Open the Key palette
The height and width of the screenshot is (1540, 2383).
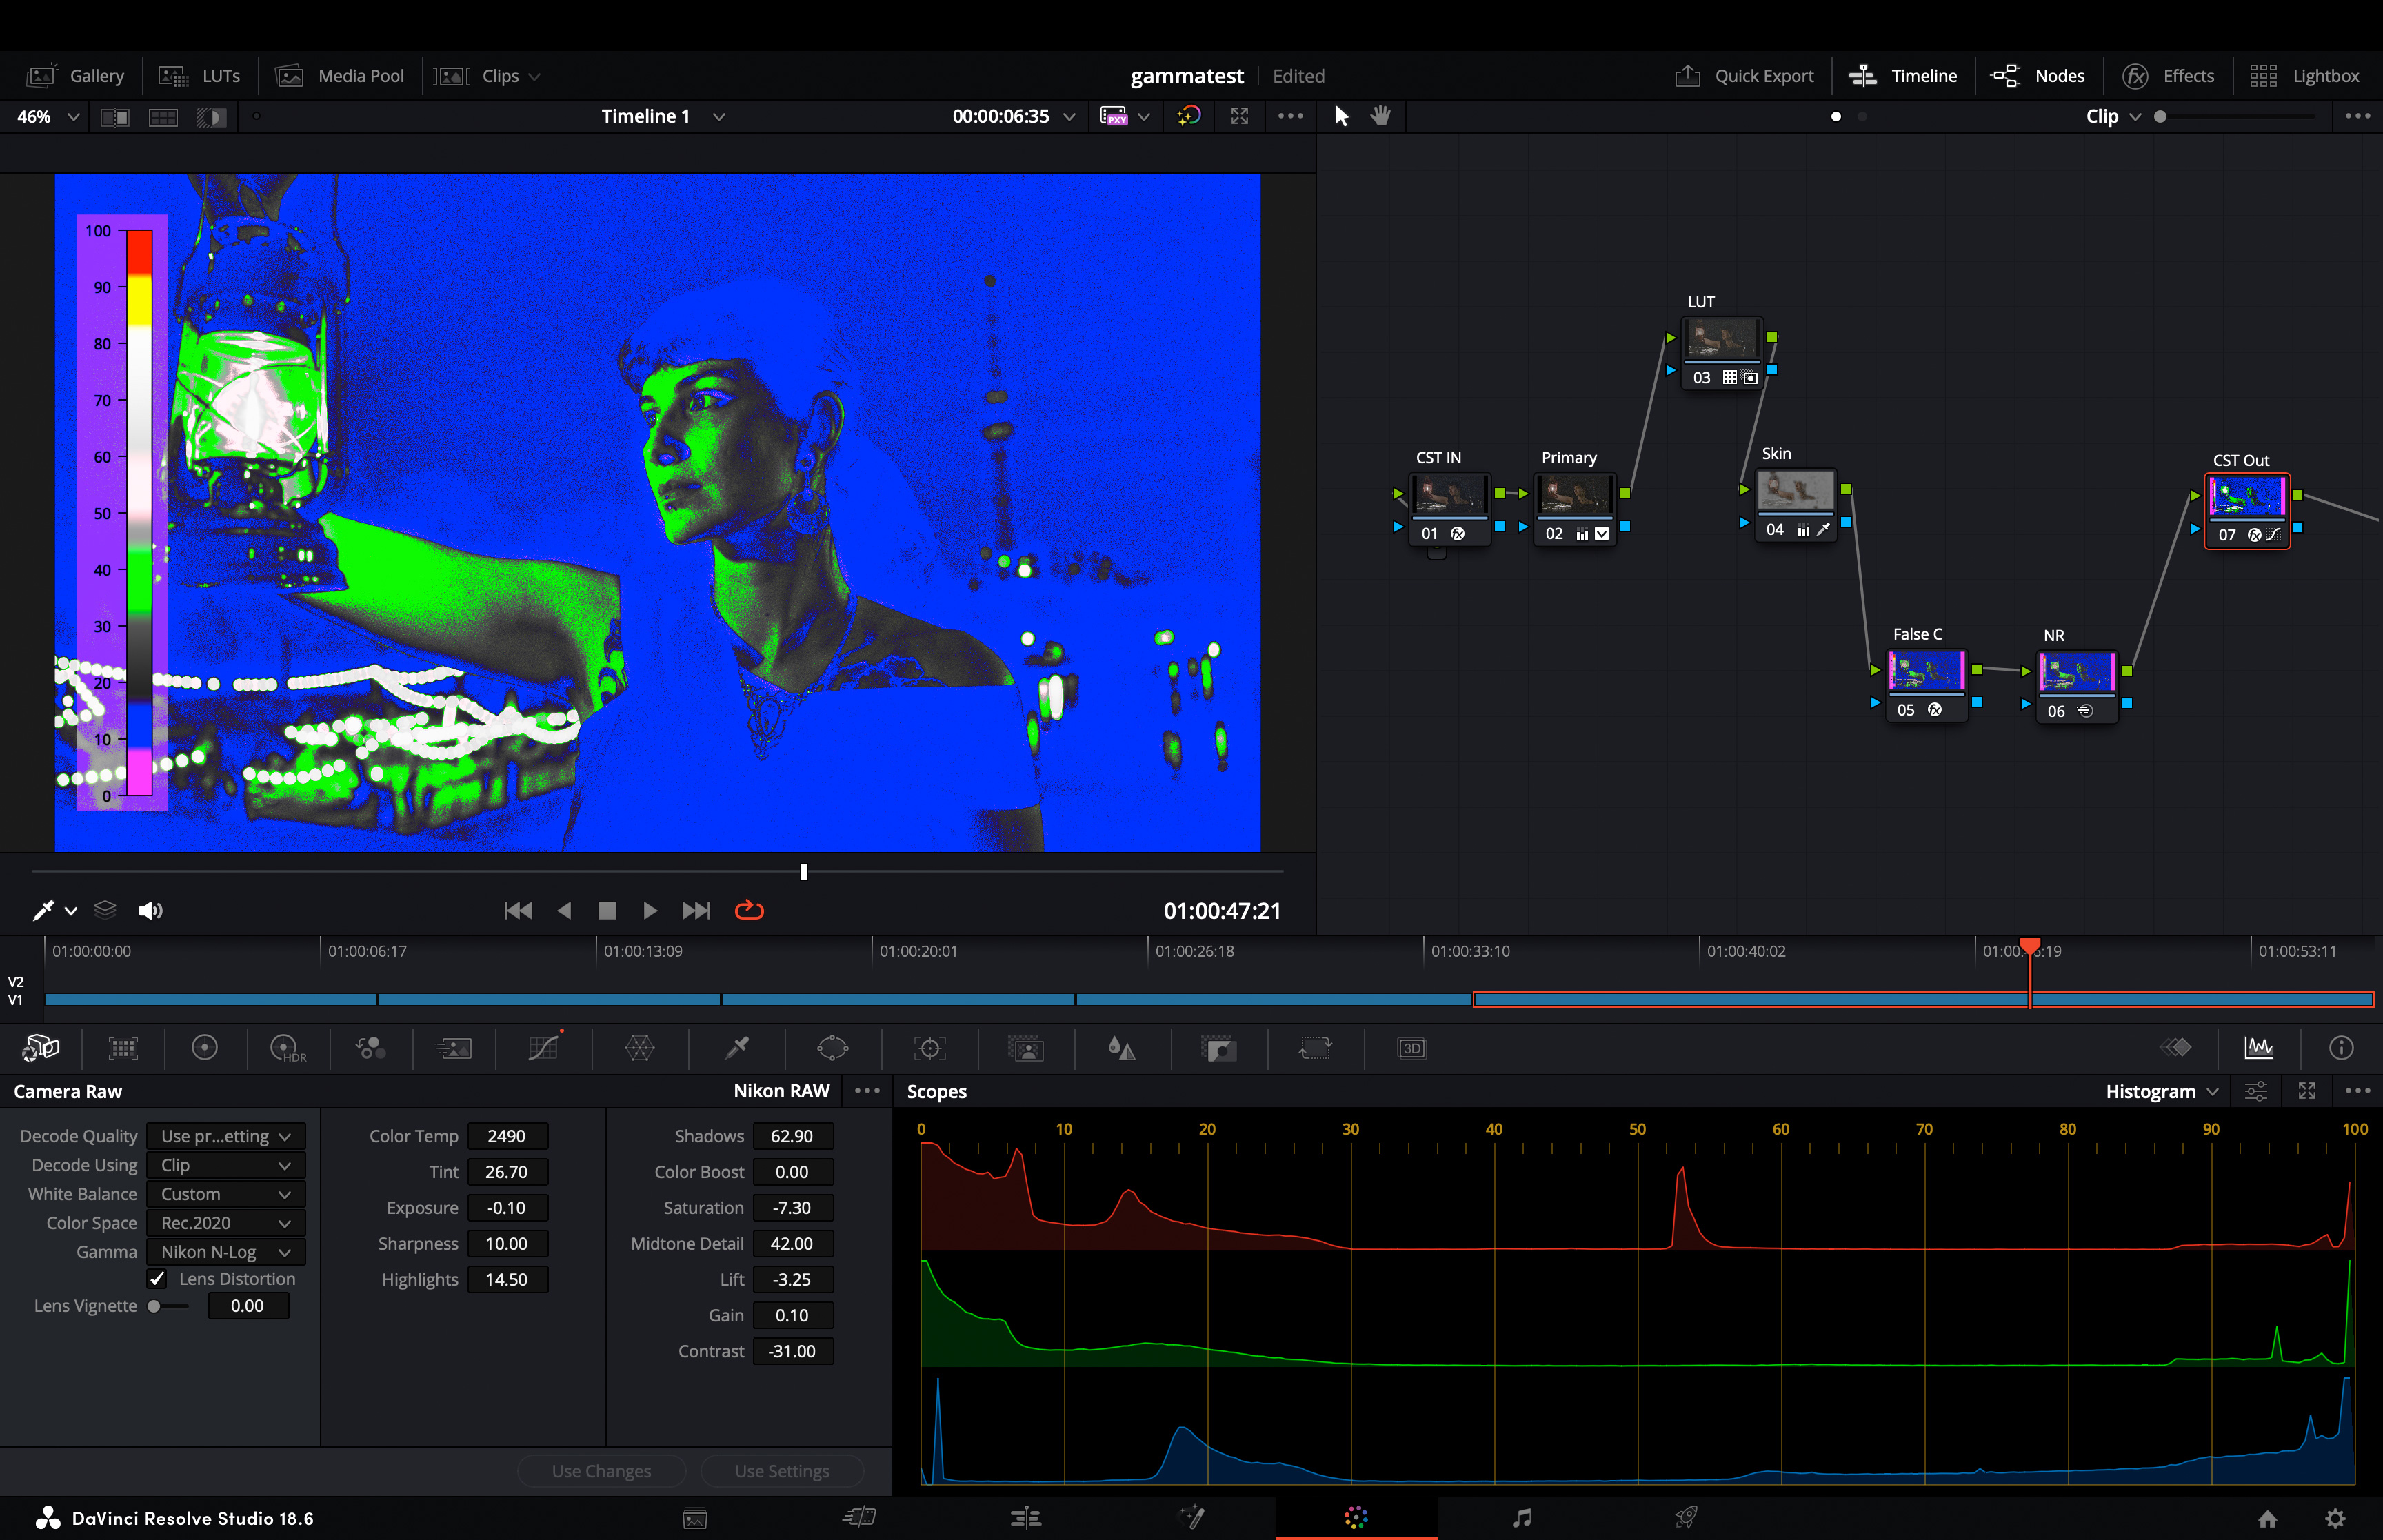[x=1219, y=1048]
